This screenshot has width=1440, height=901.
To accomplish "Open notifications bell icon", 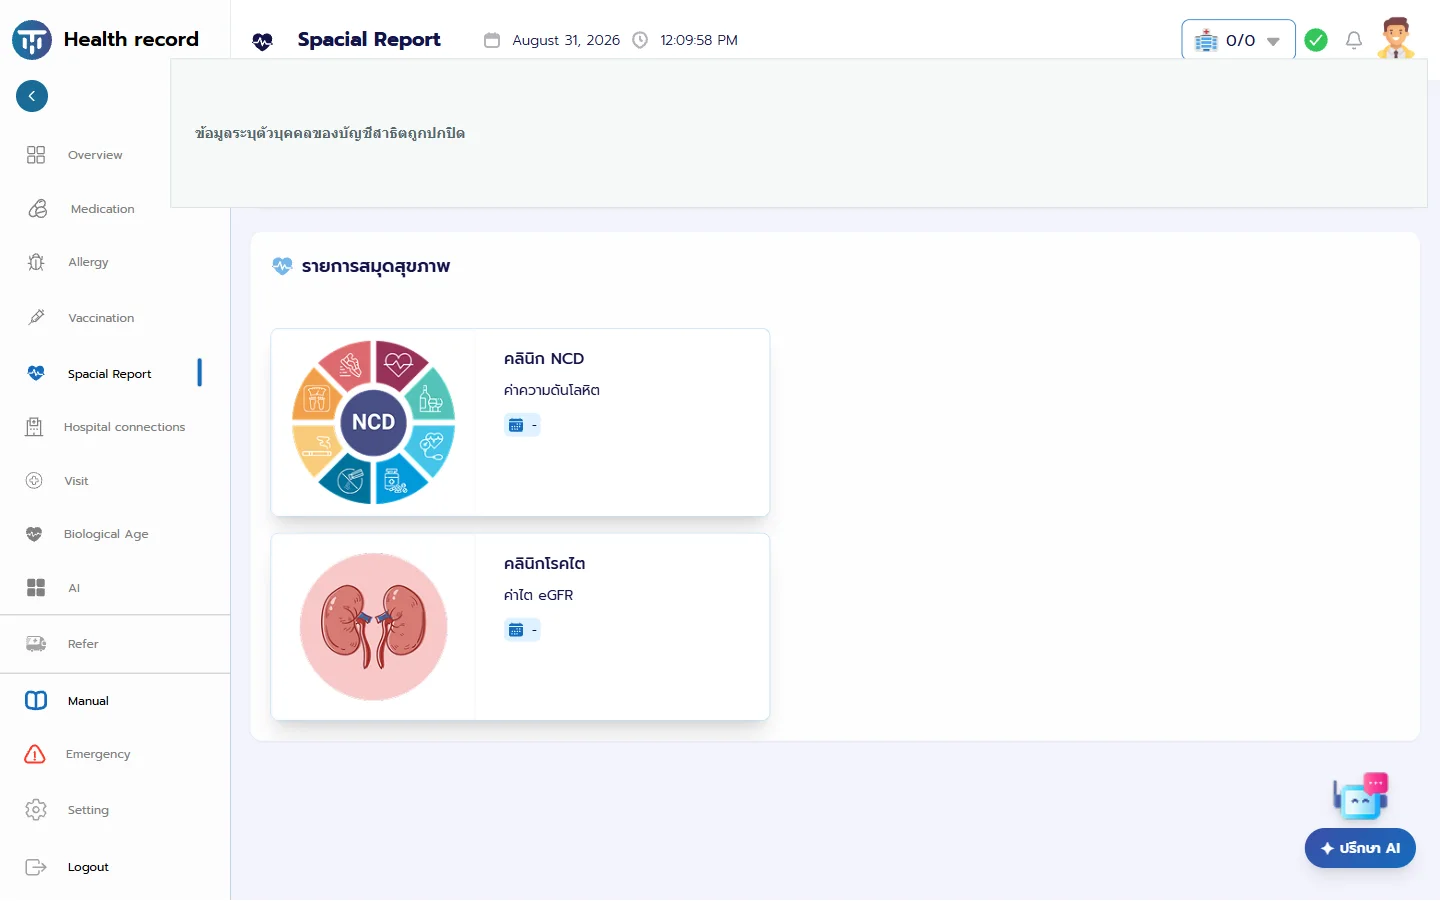I will point(1354,40).
